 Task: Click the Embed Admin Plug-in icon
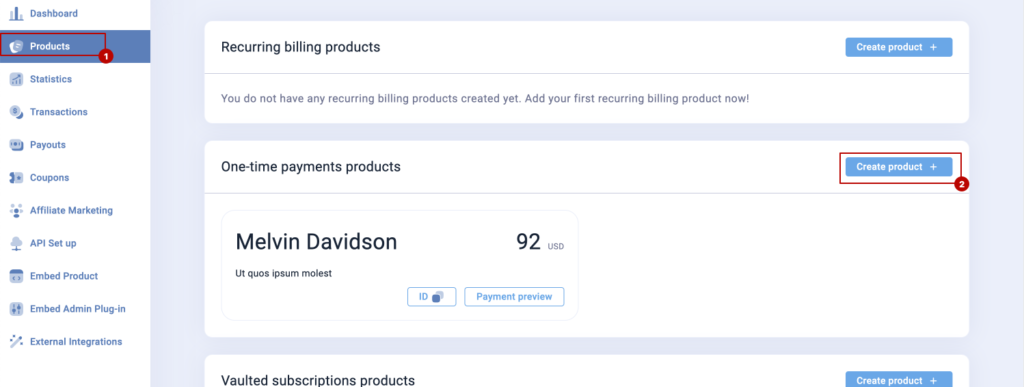(16, 309)
